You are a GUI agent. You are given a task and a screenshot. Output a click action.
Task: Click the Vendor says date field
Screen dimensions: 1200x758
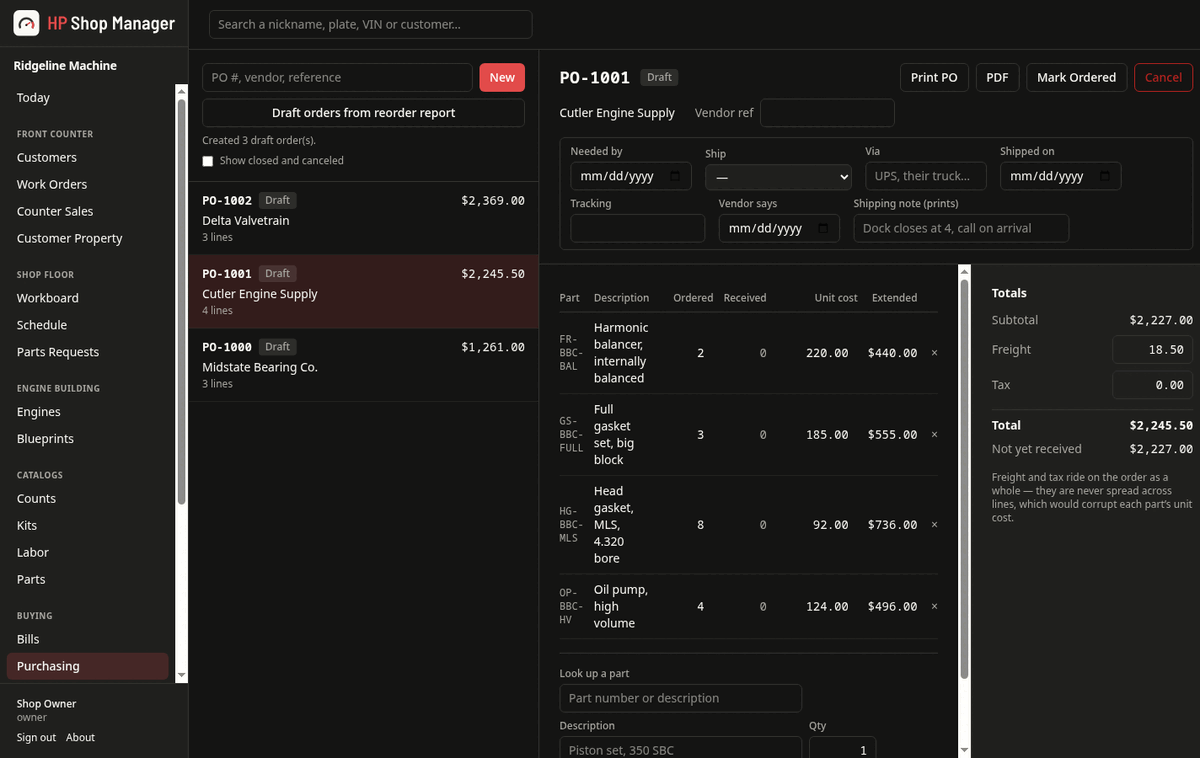[x=779, y=228]
